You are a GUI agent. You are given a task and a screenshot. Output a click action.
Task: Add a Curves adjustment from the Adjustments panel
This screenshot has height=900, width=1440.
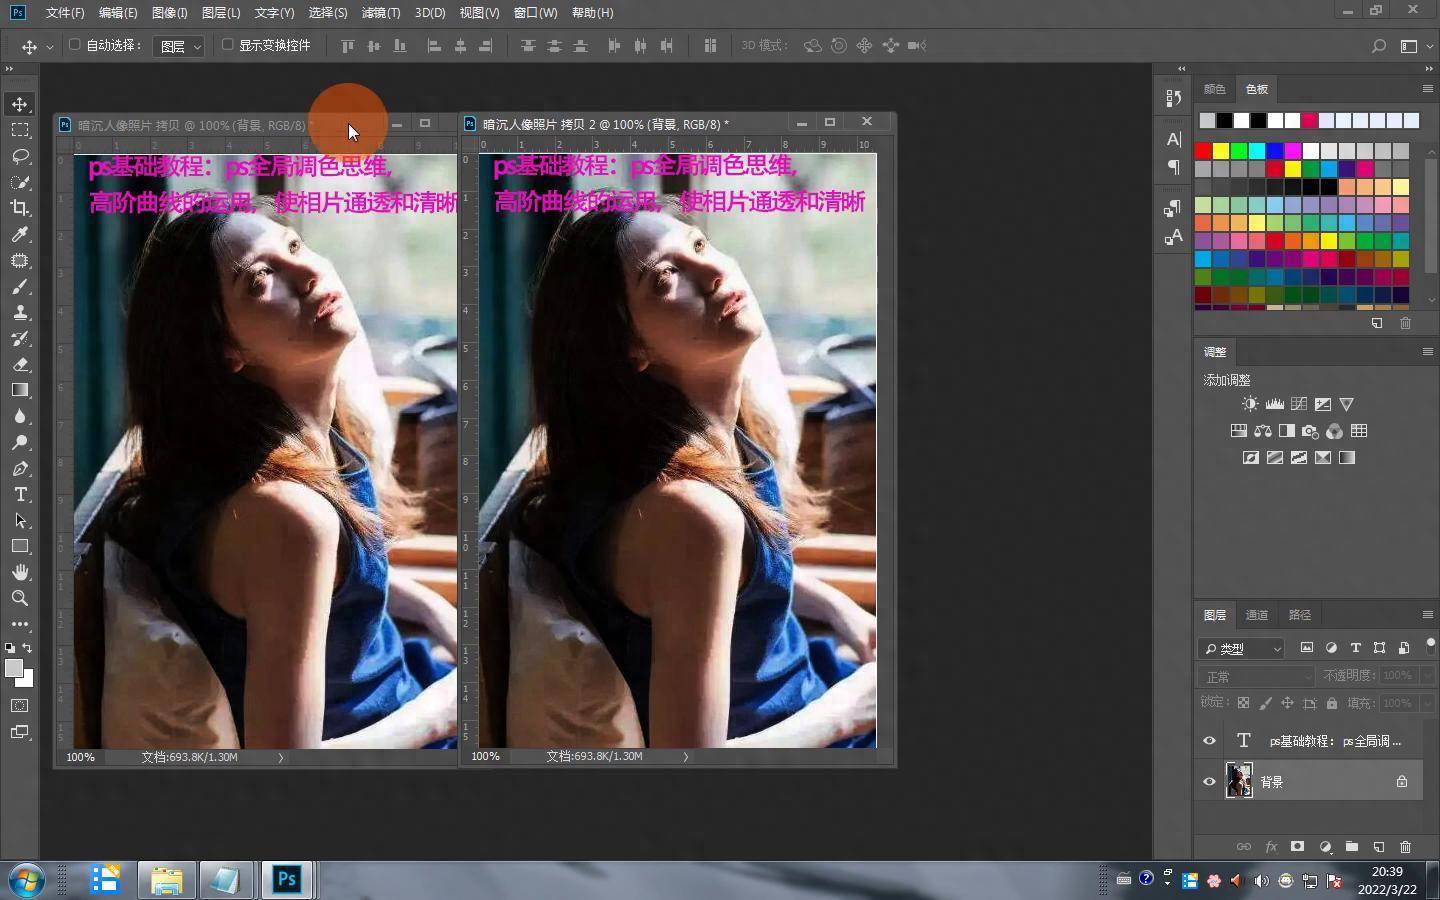point(1299,404)
